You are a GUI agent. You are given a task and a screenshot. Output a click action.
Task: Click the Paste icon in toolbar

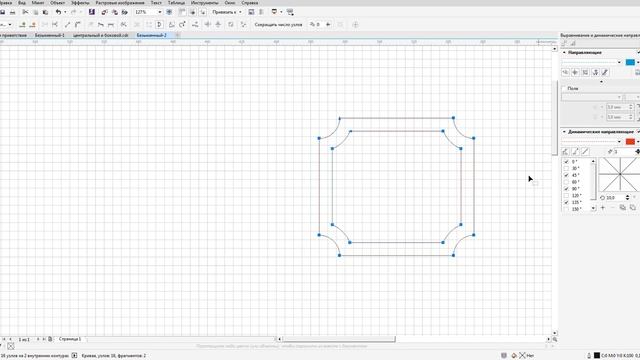45,12
